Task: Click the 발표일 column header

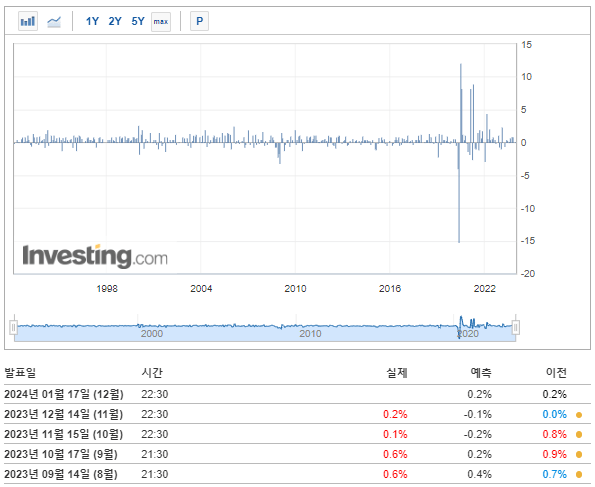Action: 20,373
